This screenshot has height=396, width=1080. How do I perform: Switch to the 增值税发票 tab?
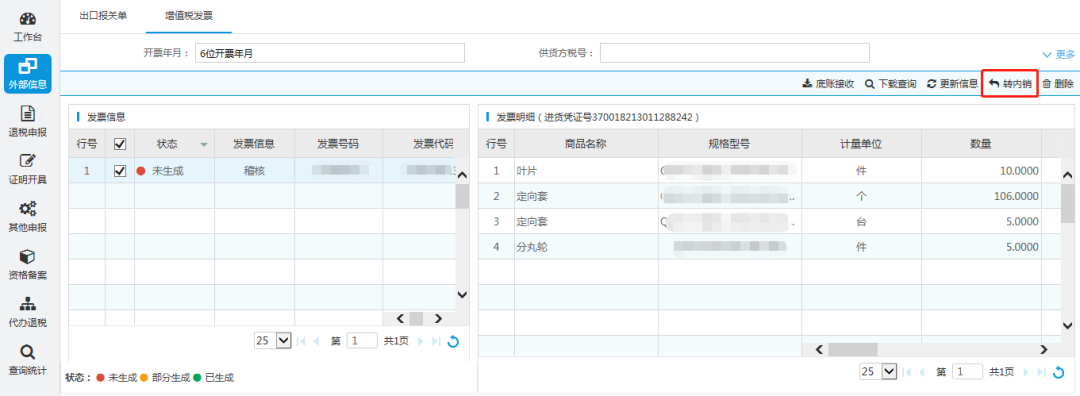(x=189, y=15)
